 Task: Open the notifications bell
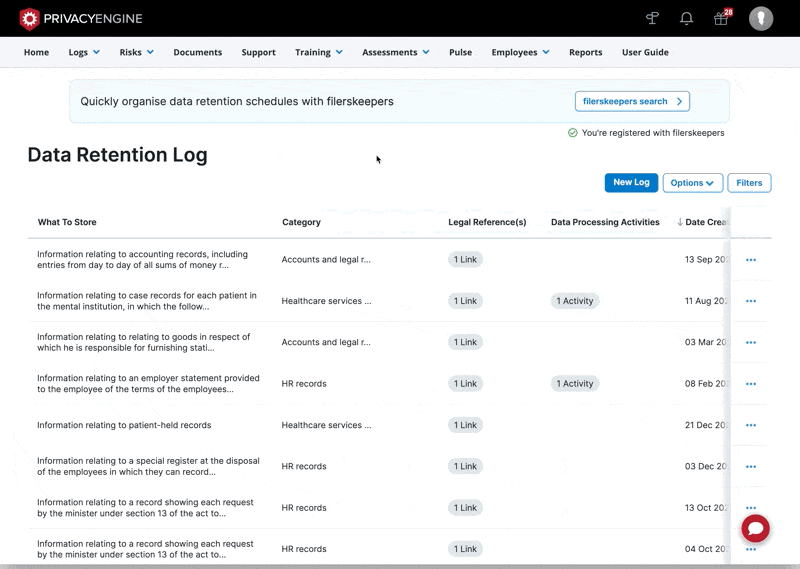686,19
